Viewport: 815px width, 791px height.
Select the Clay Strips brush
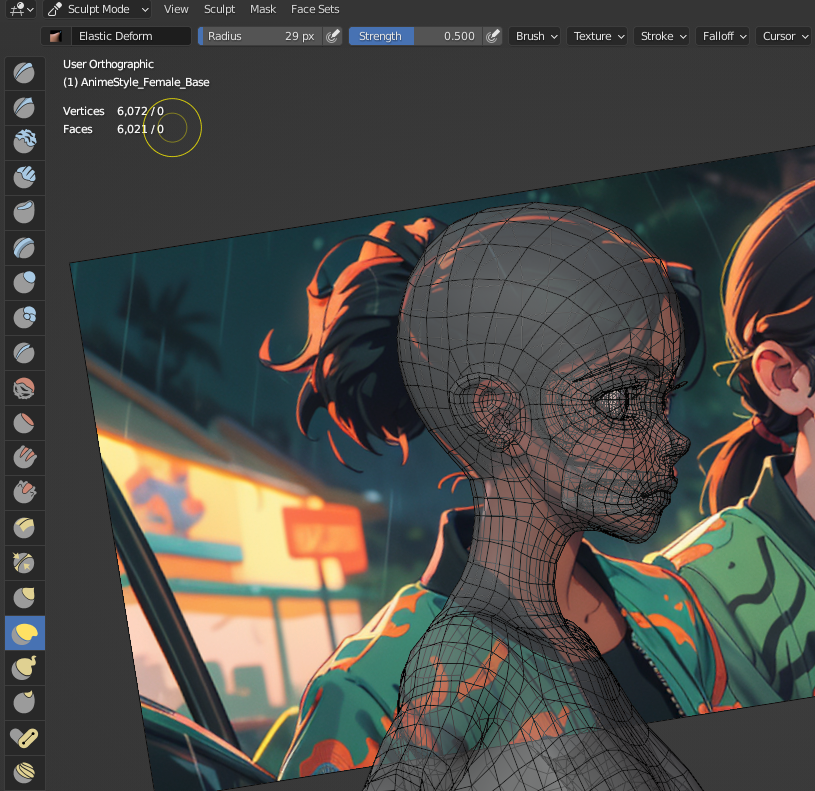pos(24,177)
